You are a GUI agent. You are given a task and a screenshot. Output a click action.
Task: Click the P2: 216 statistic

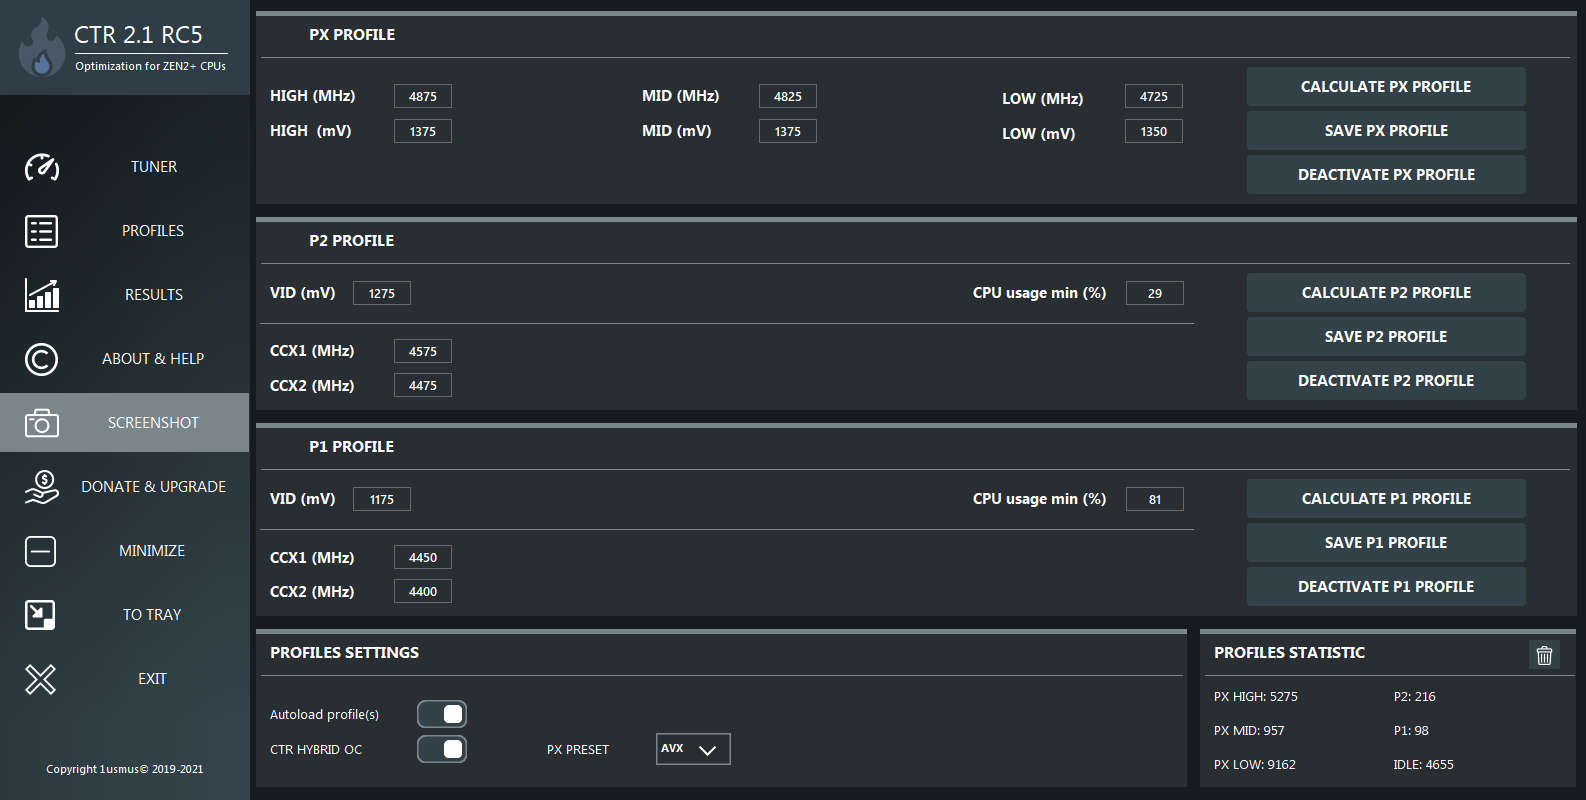(1414, 697)
